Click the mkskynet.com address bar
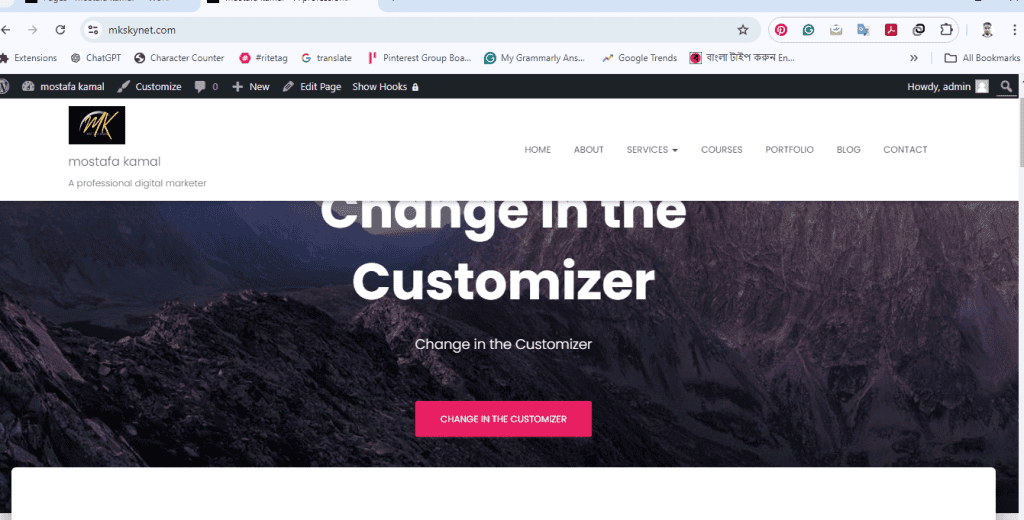Viewport: 1024px width, 520px height. pos(418,29)
